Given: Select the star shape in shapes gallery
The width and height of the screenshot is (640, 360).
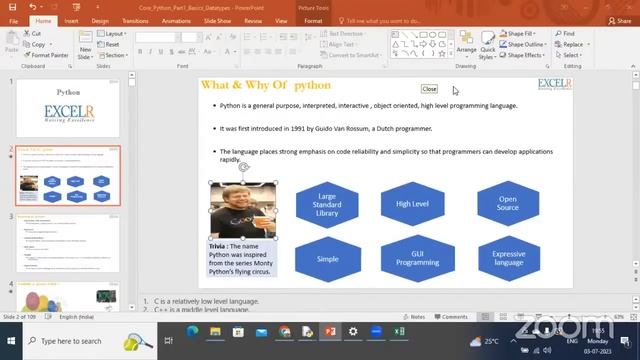Looking at the screenshot, I should (442, 53).
